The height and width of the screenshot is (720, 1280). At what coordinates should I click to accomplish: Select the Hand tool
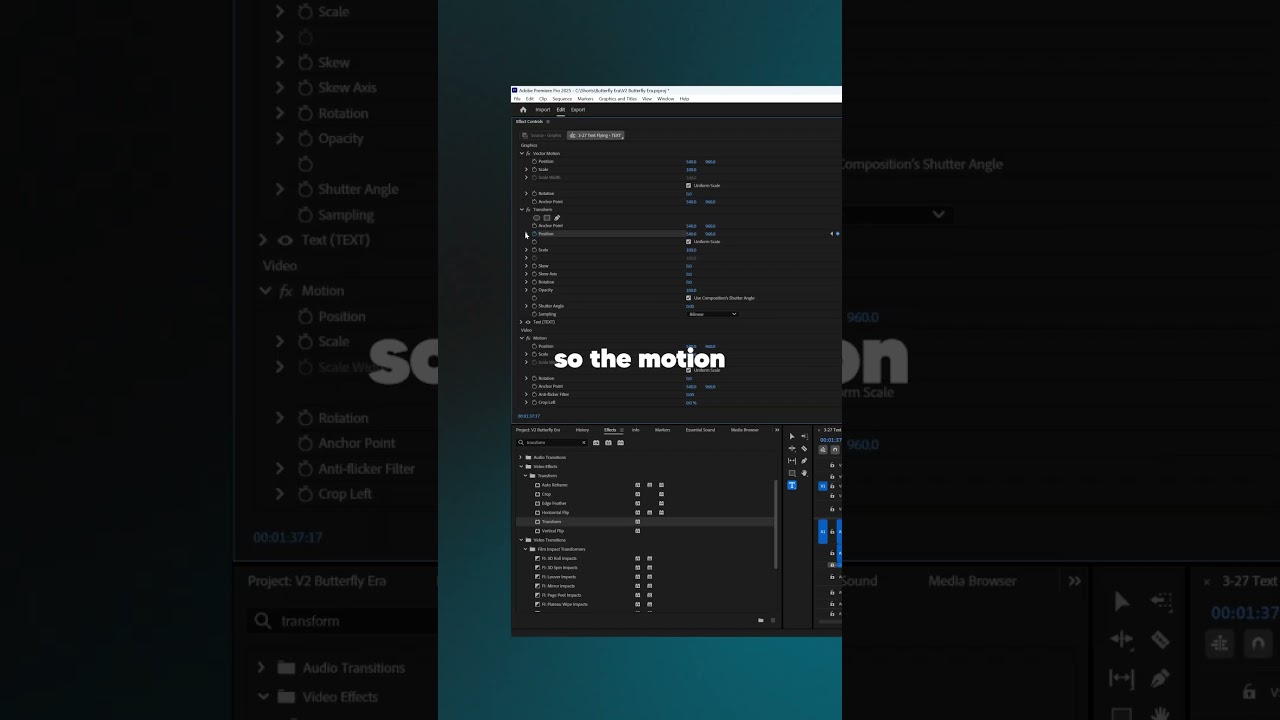804,473
